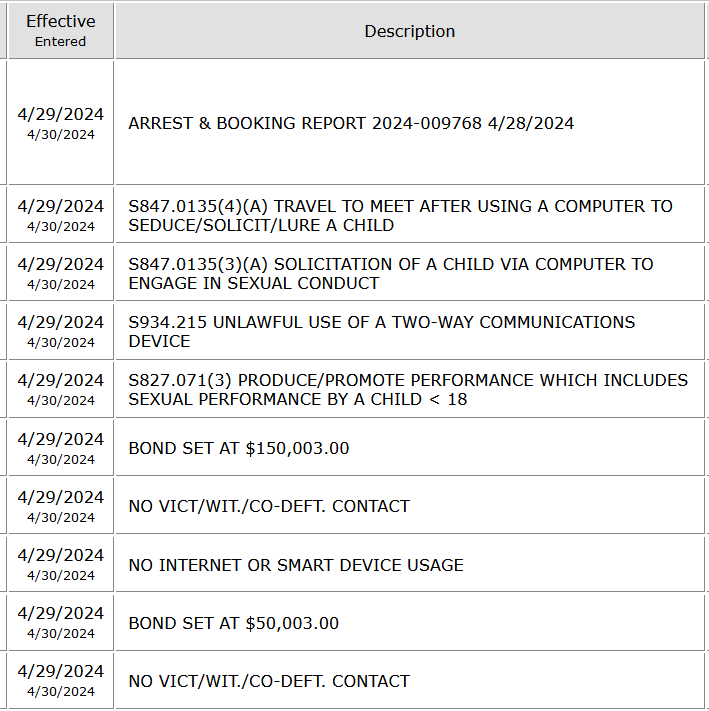Image resolution: width=709 pixels, height=711 pixels.
Task: Click the "Description" column header
Action: pos(409,31)
